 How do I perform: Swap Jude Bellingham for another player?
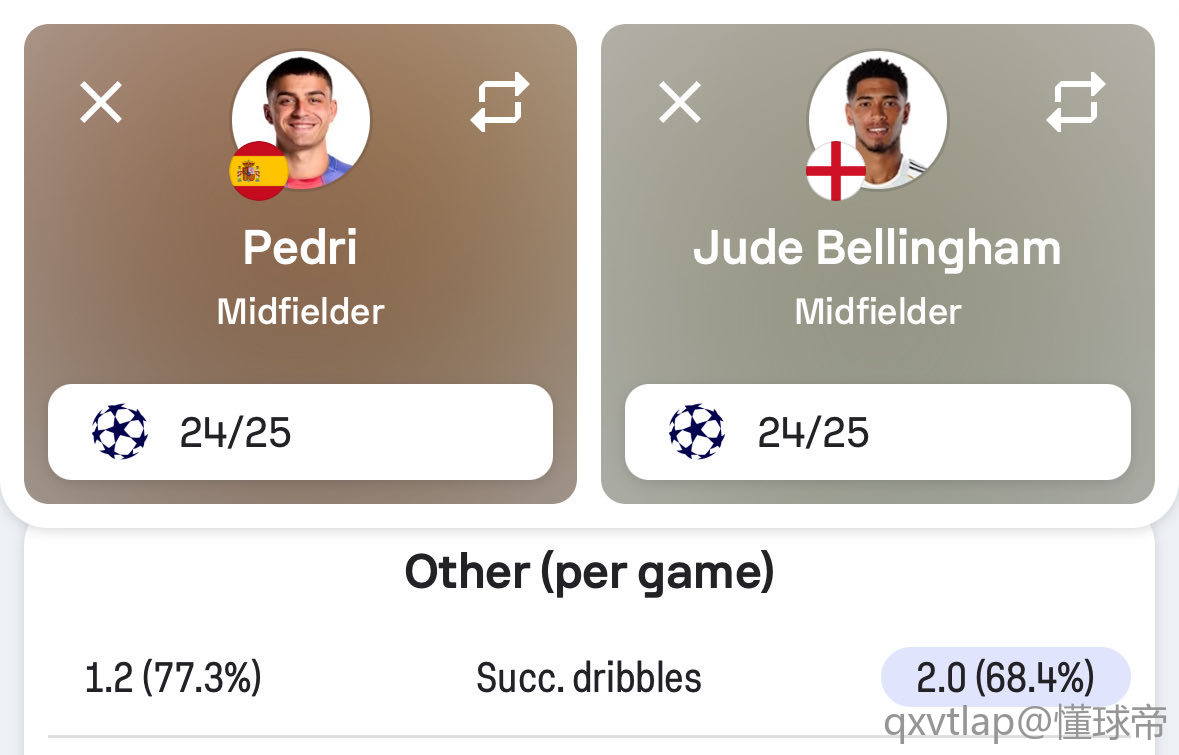[1076, 102]
